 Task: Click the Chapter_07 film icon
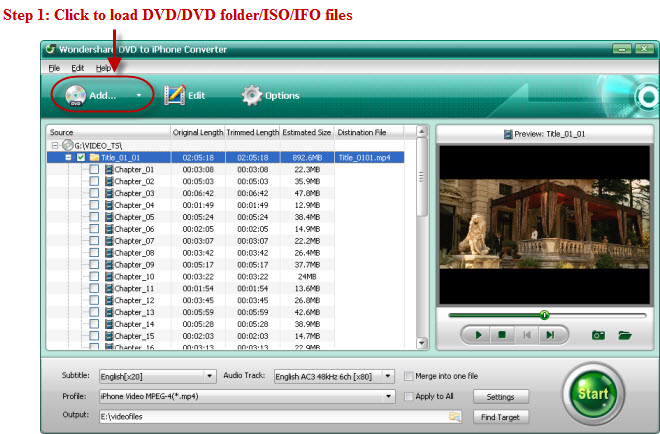[109, 241]
